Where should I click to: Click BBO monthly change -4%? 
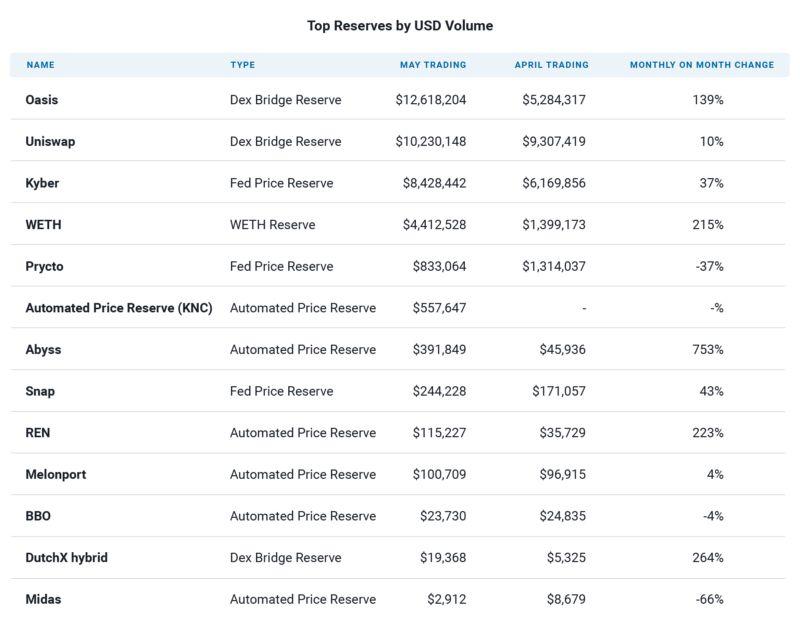coord(713,516)
